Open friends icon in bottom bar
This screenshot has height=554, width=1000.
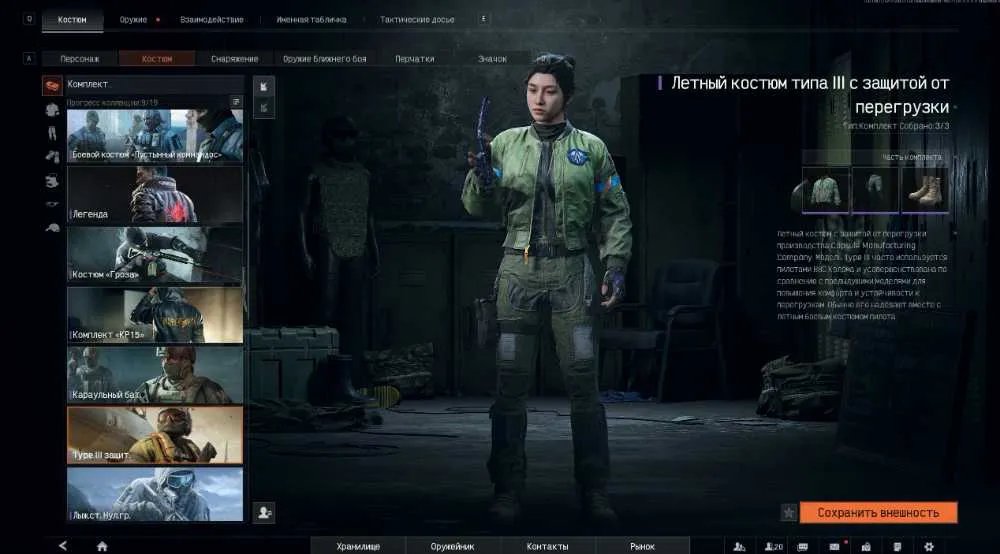[739, 546]
